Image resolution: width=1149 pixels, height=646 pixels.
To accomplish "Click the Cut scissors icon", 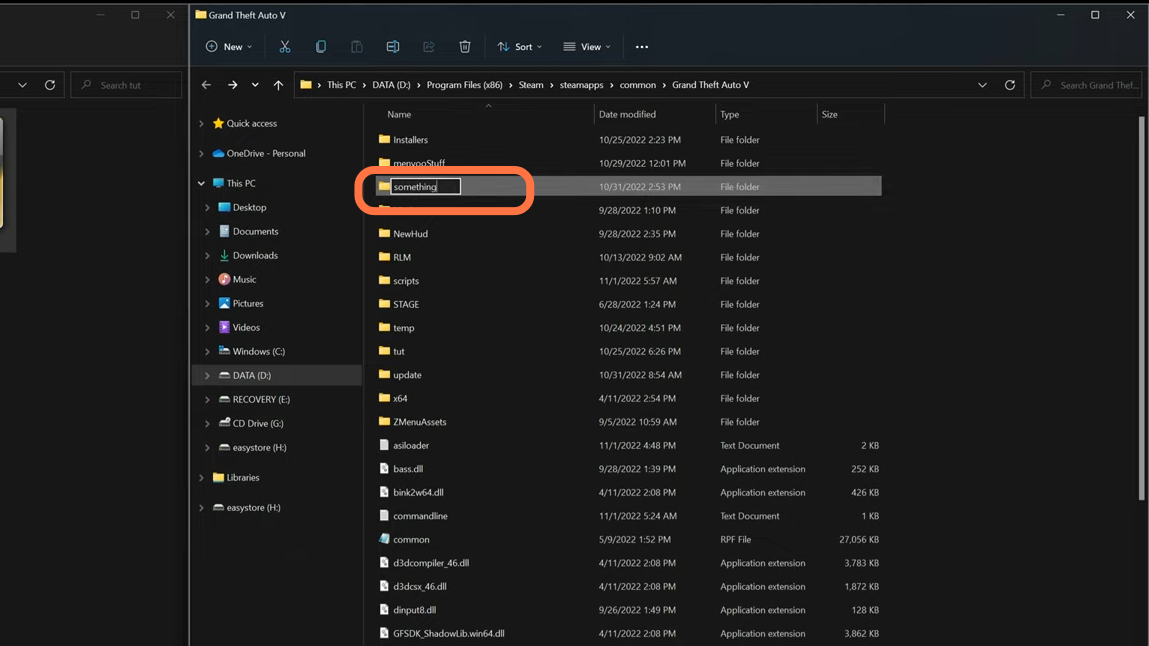I will coord(285,47).
